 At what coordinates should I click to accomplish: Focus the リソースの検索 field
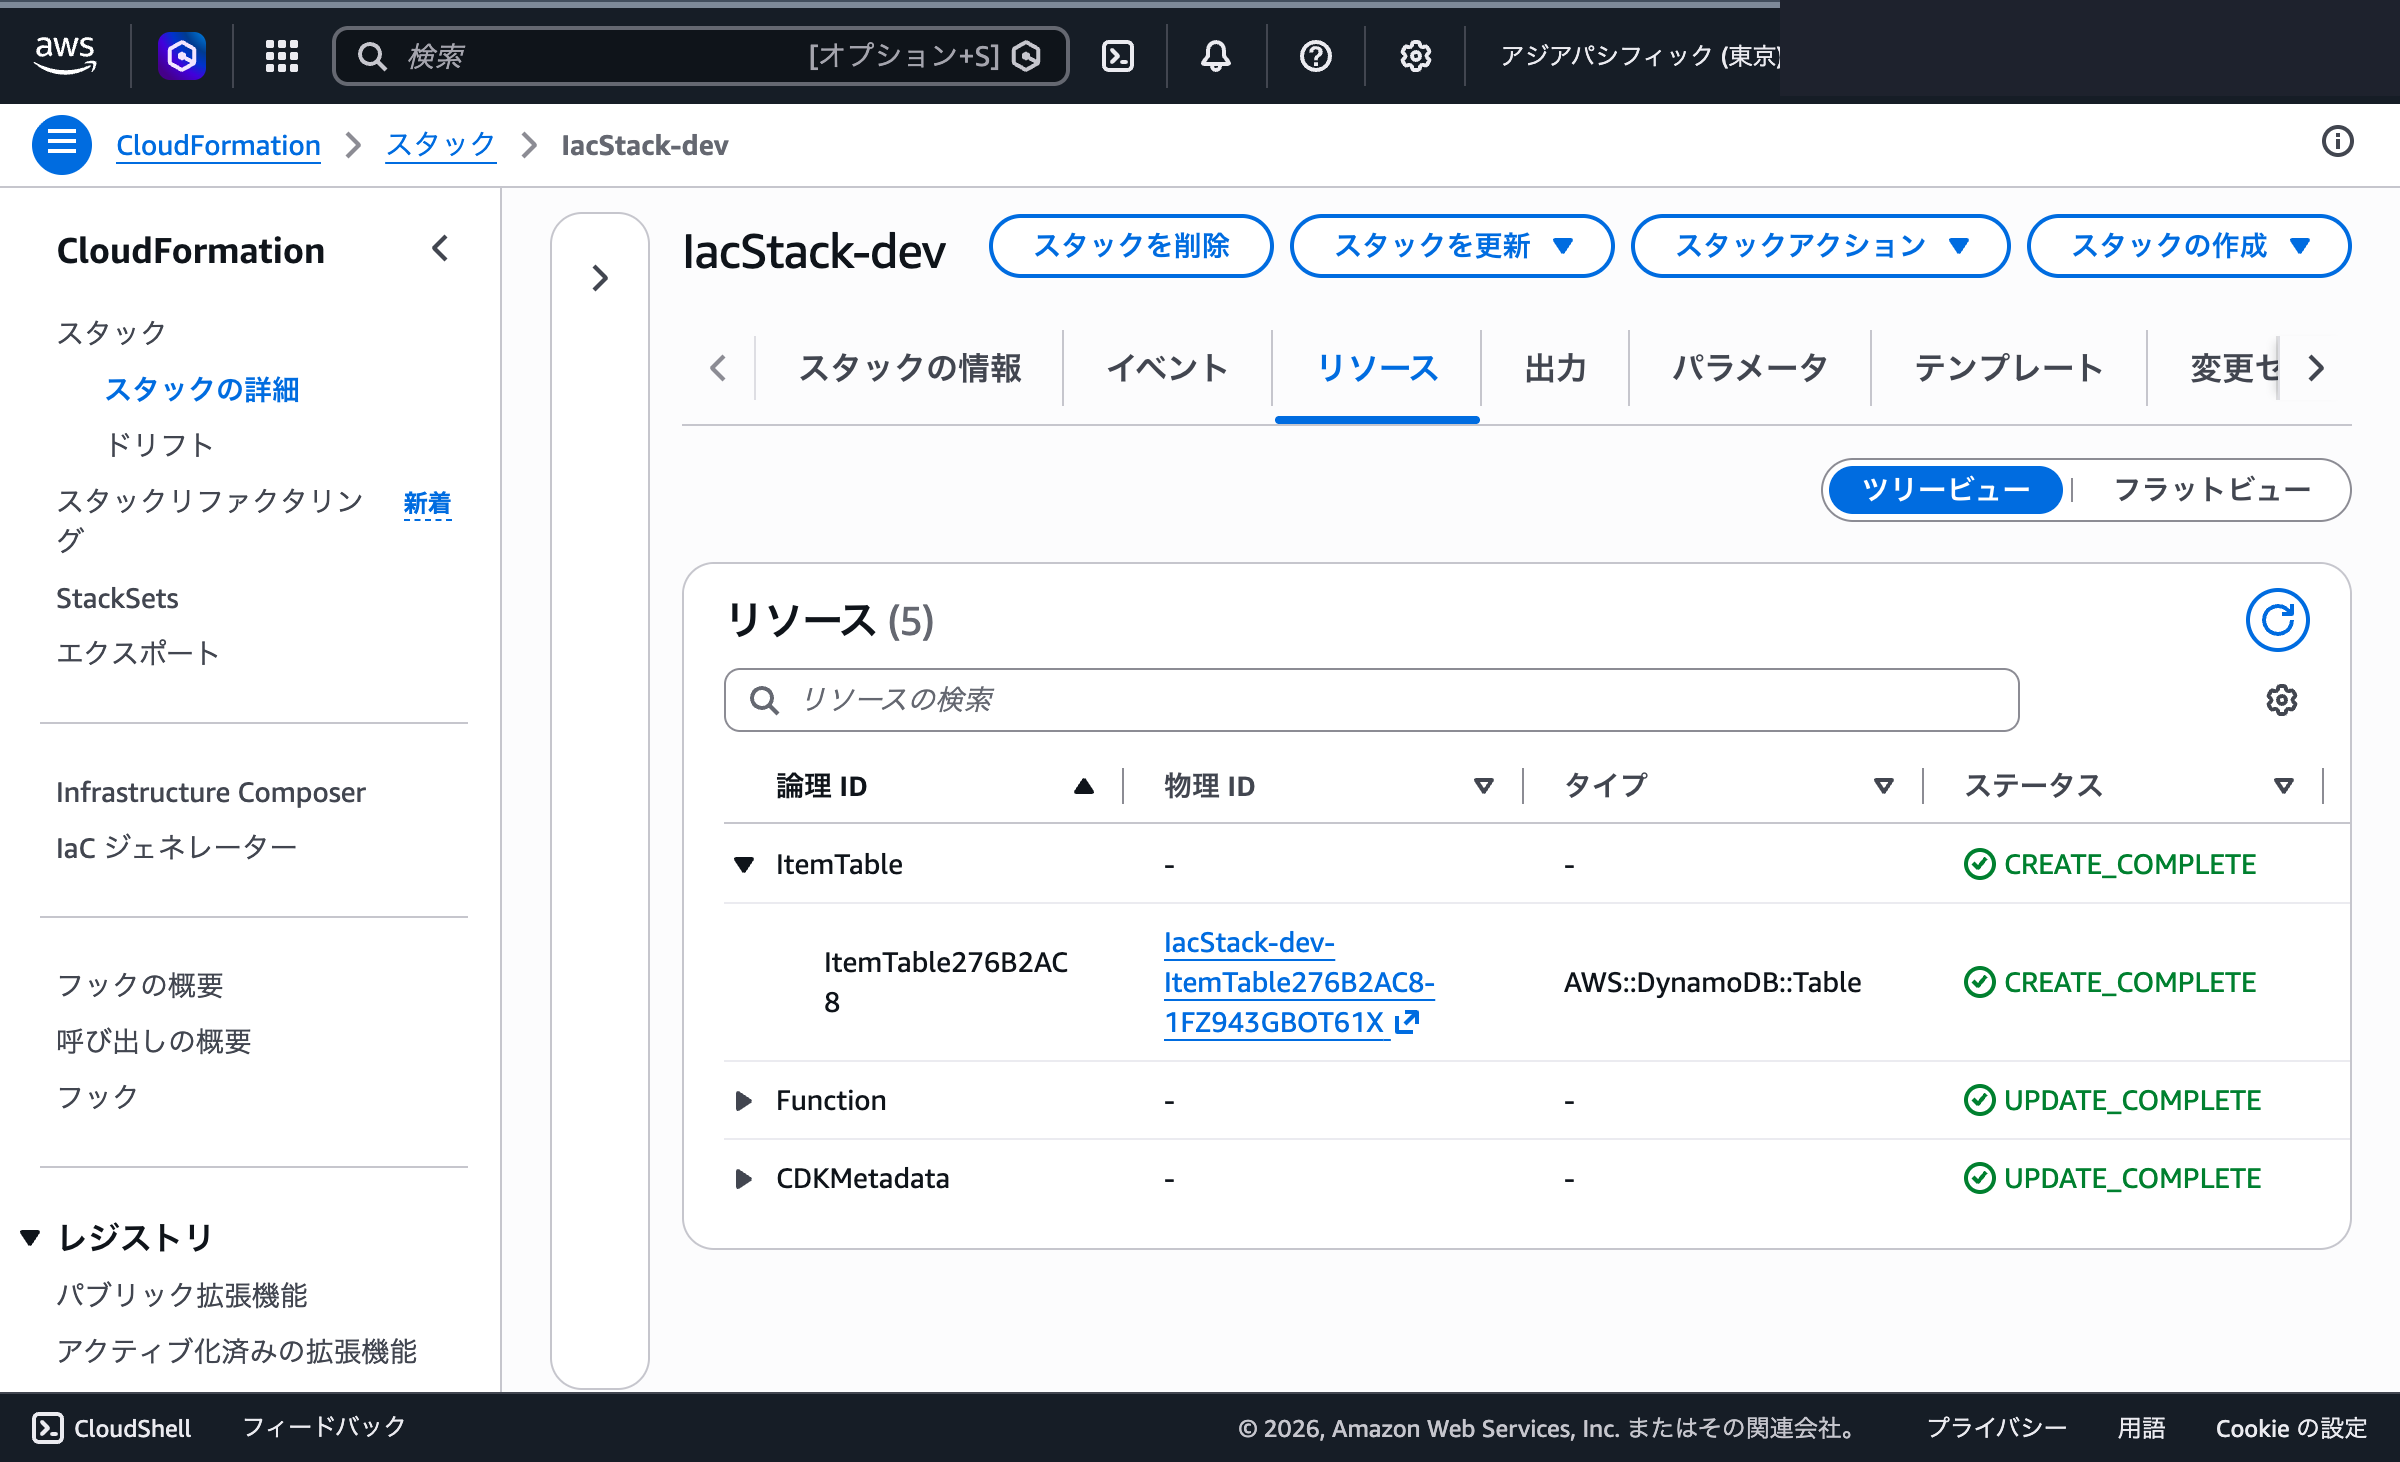(x=1371, y=700)
